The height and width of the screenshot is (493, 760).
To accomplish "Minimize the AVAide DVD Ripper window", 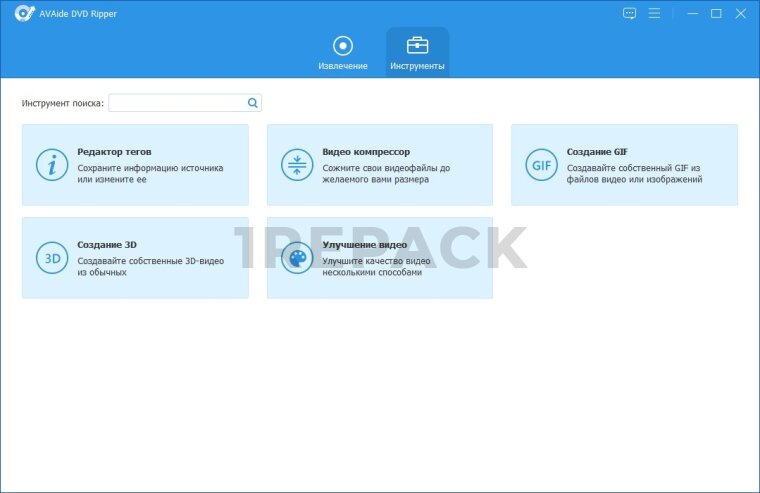I will 691,13.
